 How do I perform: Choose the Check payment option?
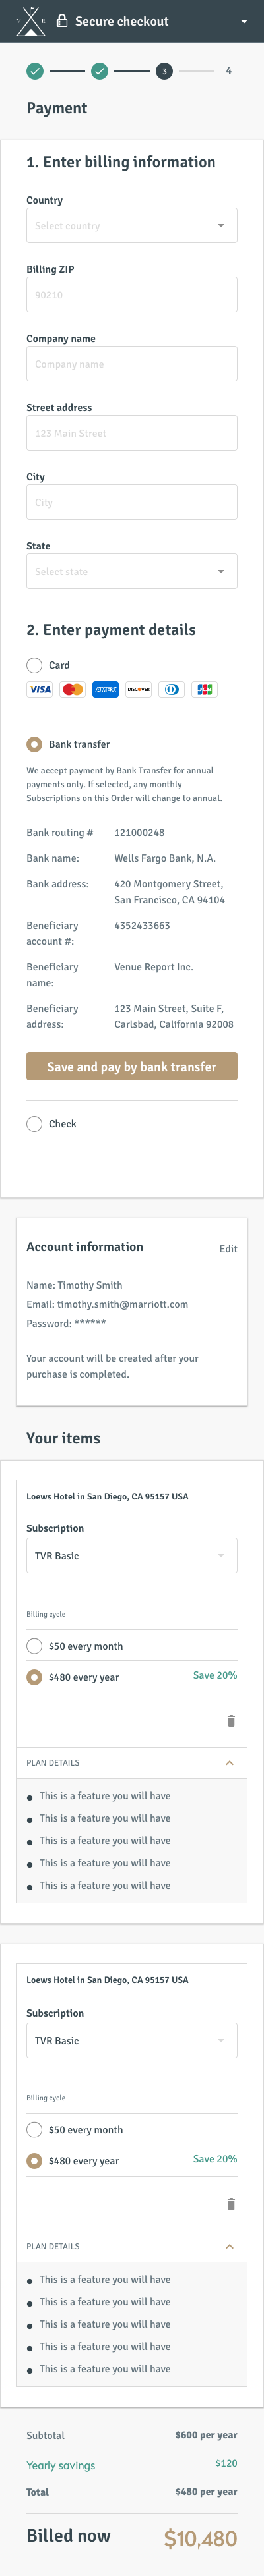pyautogui.click(x=34, y=1123)
